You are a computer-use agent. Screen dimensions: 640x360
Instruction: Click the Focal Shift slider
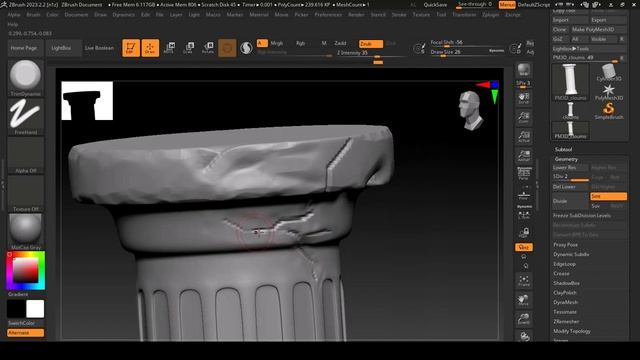(x=467, y=43)
